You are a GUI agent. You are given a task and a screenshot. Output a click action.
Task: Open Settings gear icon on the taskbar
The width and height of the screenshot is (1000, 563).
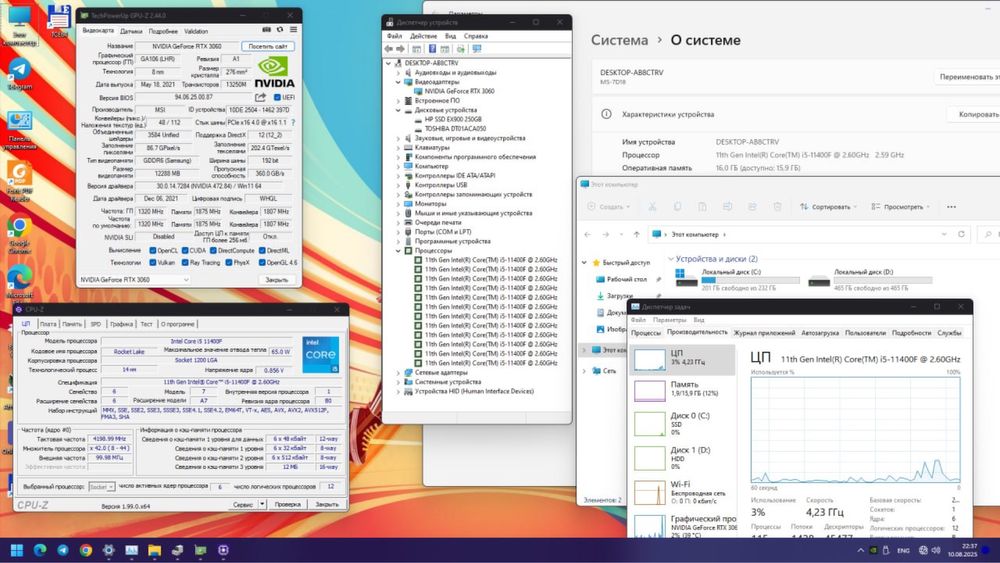click(x=109, y=550)
